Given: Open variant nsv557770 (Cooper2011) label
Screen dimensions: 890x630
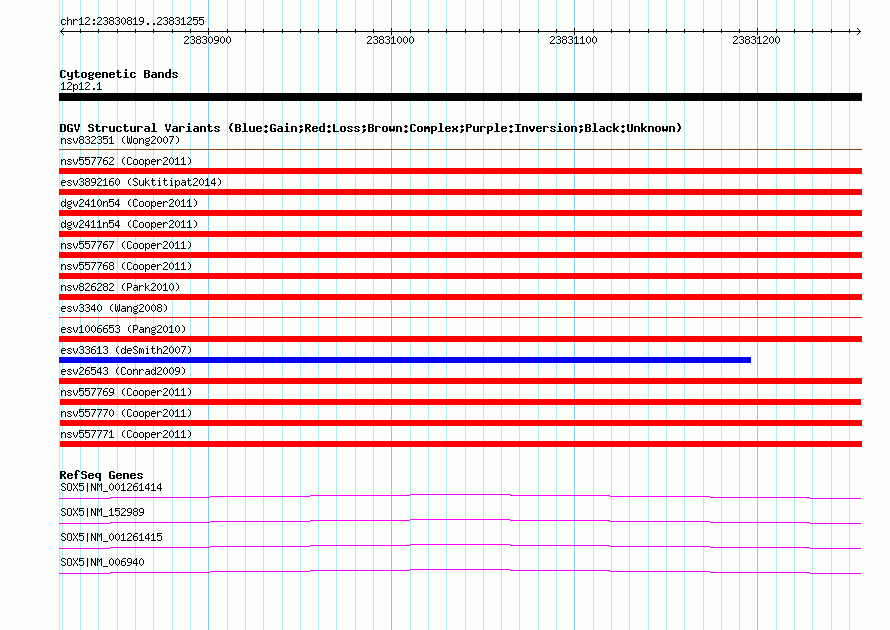Looking at the screenshot, I should [126, 413].
